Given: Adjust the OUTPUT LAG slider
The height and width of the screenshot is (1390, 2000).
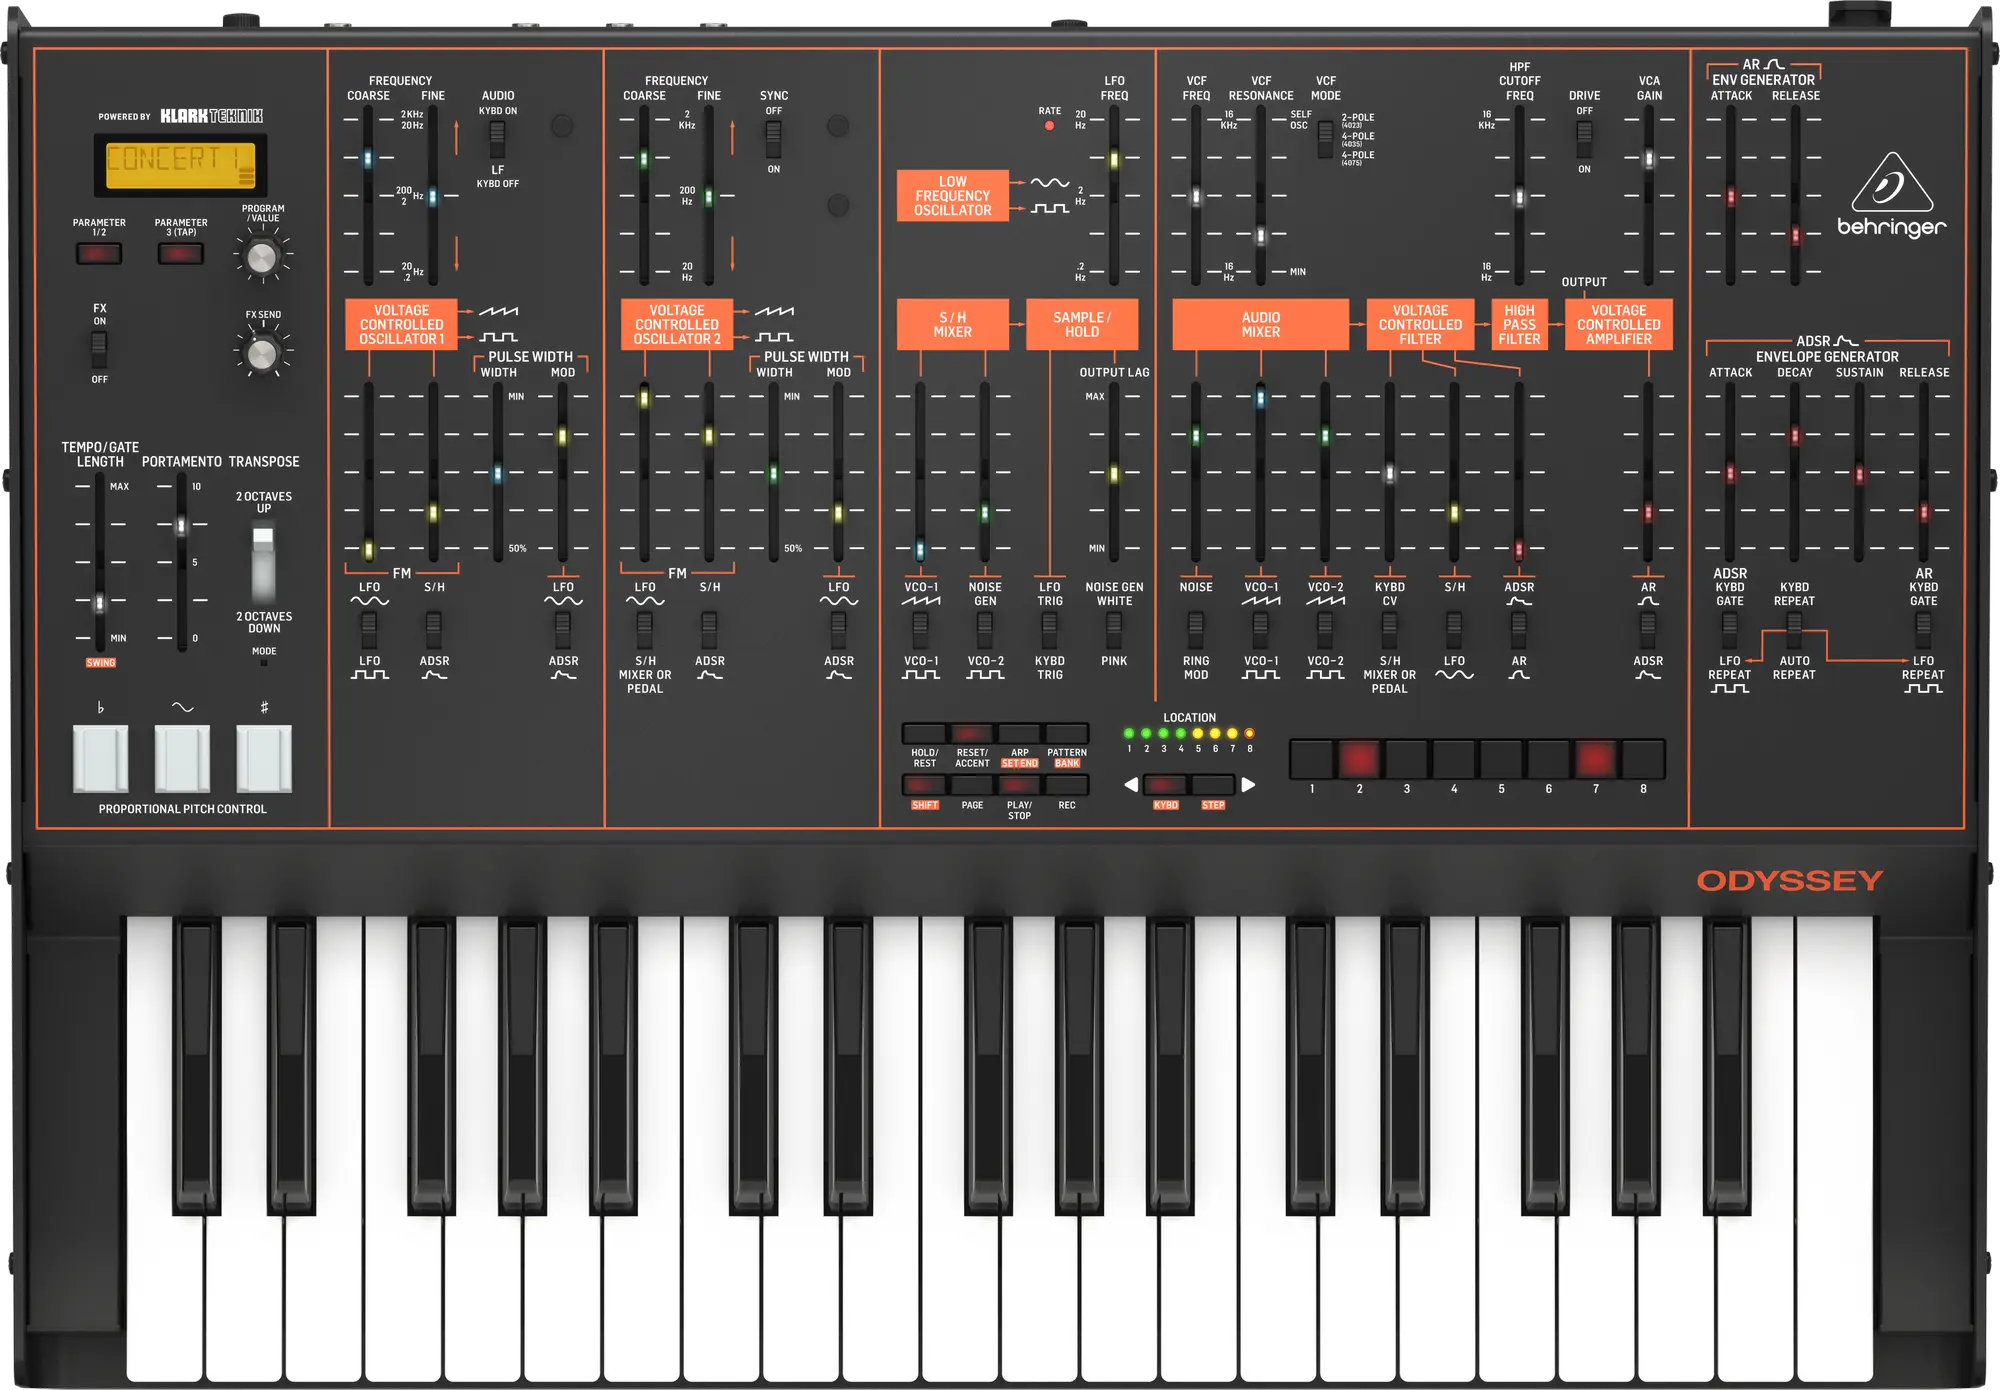Looking at the screenshot, I should [x=1114, y=472].
